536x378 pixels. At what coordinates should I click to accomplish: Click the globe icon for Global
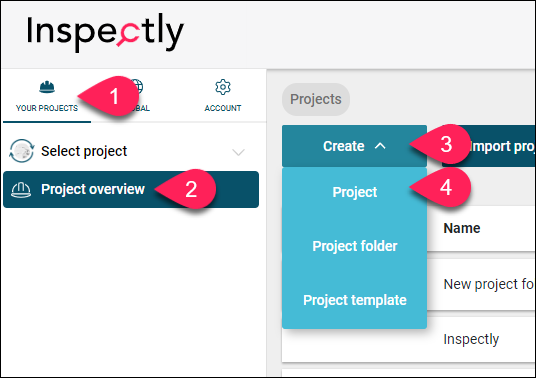(x=137, y=86)
